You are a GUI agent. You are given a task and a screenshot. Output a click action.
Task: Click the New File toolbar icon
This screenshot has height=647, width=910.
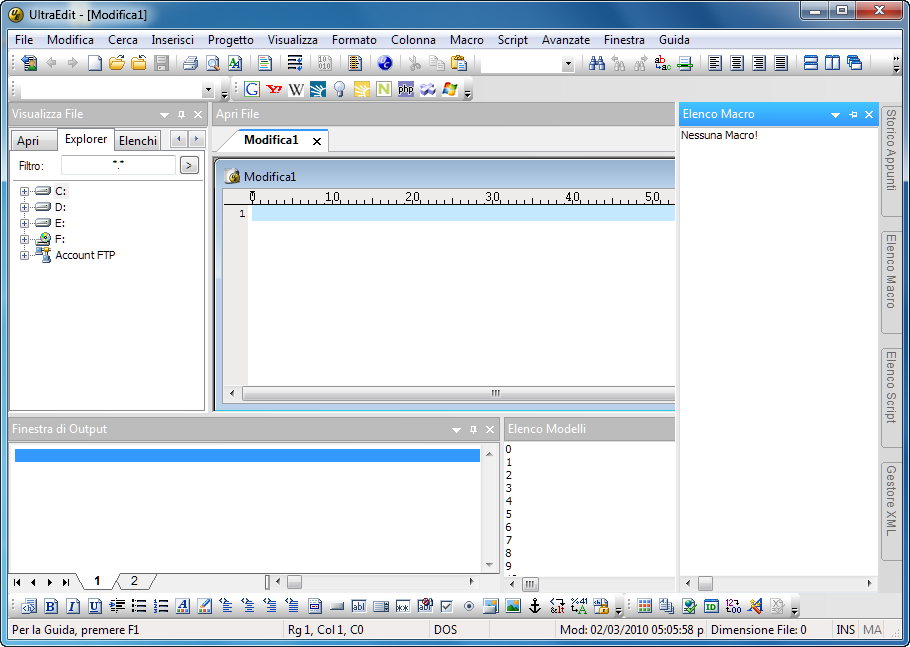point(95,63)
